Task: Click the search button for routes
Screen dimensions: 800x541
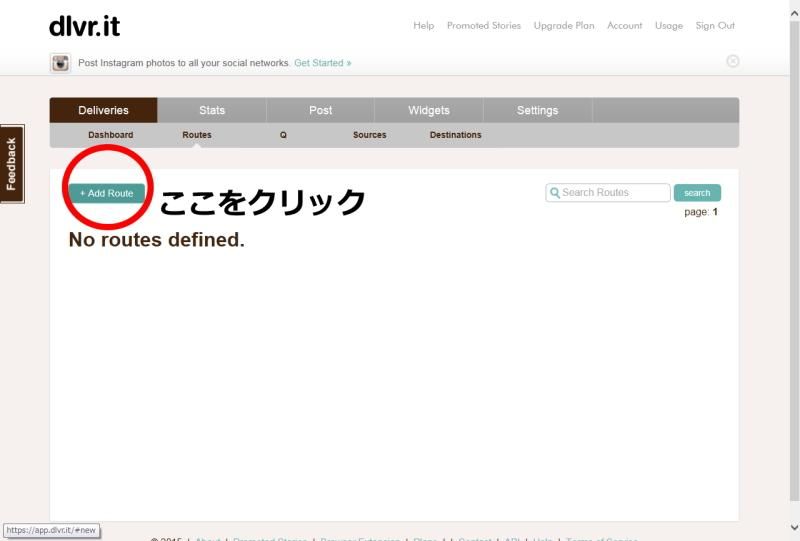Action: click(x=697, y=193)
